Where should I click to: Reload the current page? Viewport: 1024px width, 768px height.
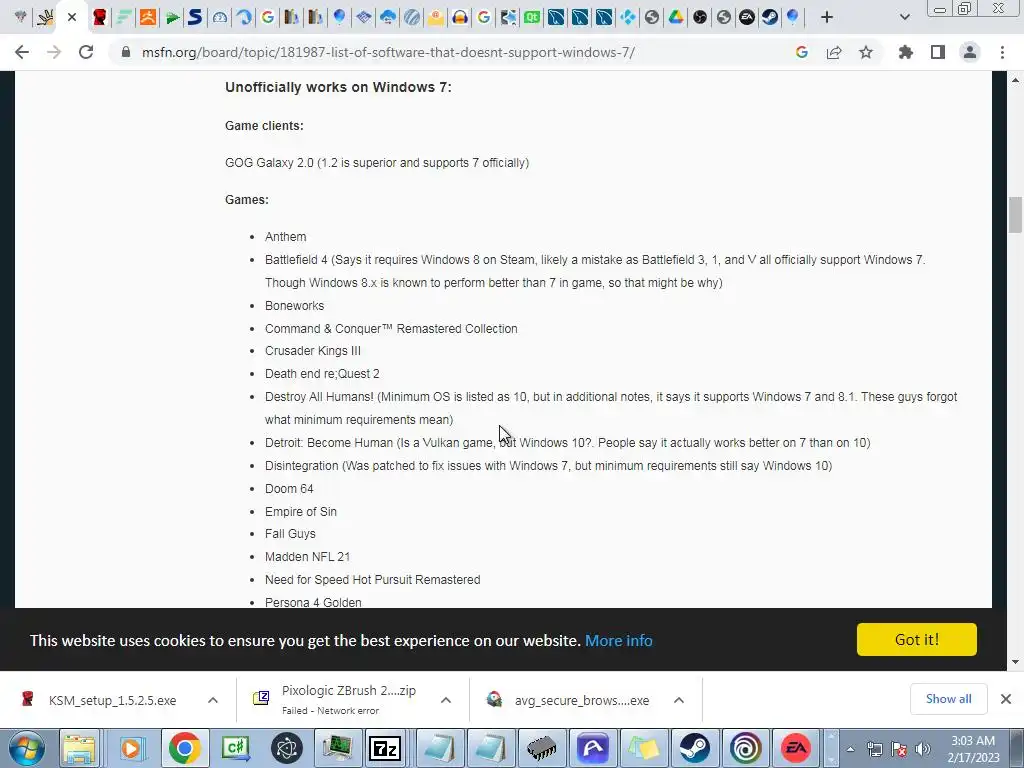point(86,52)
